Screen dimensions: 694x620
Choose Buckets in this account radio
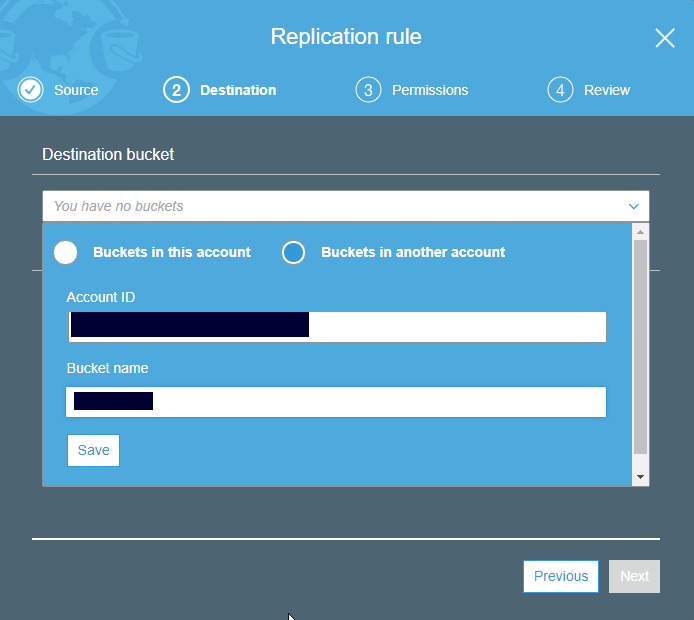coord(66,252)
